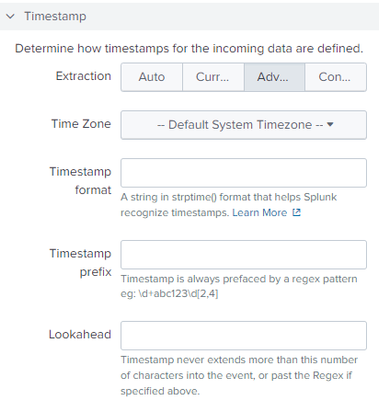The width and height of the screenshot is (379, 400).
Task: Focus the Timestamp format input field
Action: [x=244, y=173]
